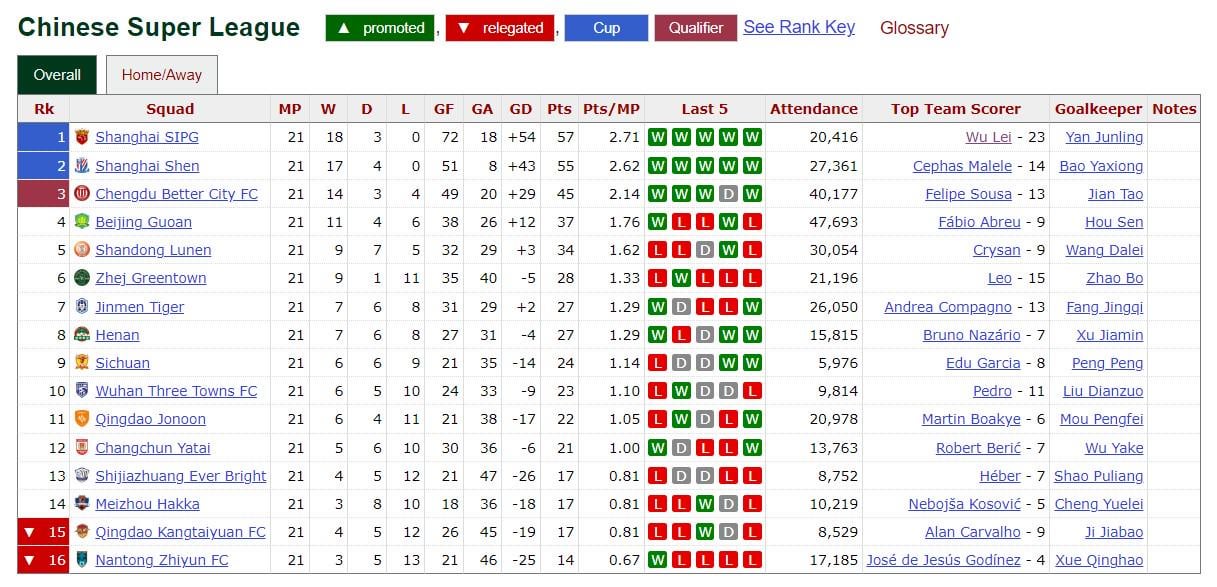Select the Beijing Guoan club logo
1217x587 pixels.
click(x=84, y=222)
